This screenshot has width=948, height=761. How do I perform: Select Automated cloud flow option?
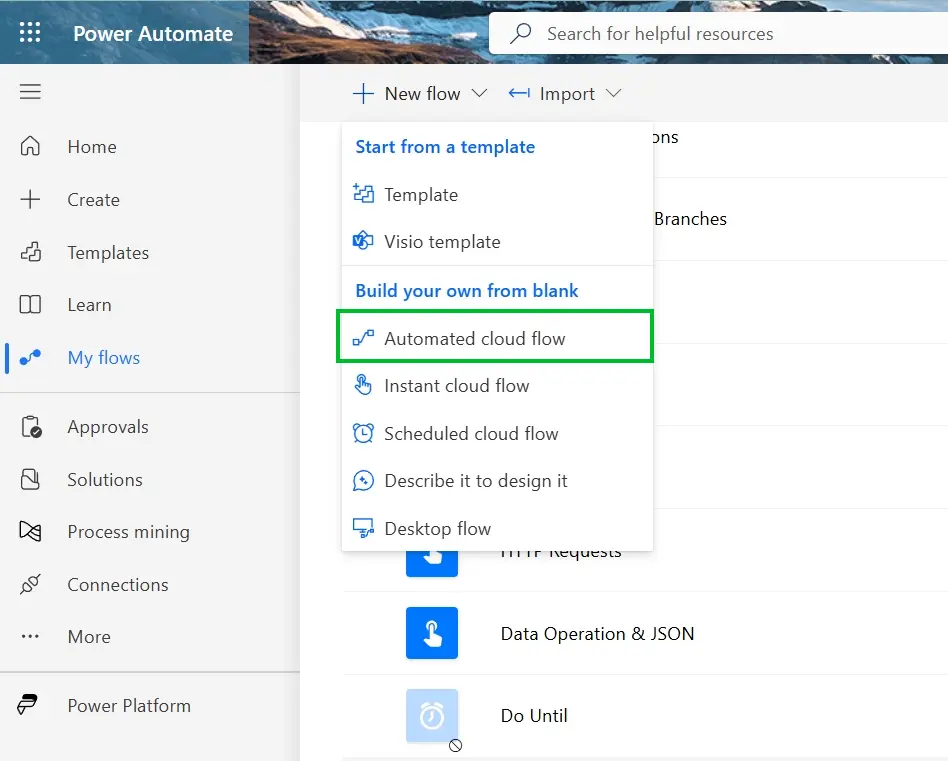495,337
